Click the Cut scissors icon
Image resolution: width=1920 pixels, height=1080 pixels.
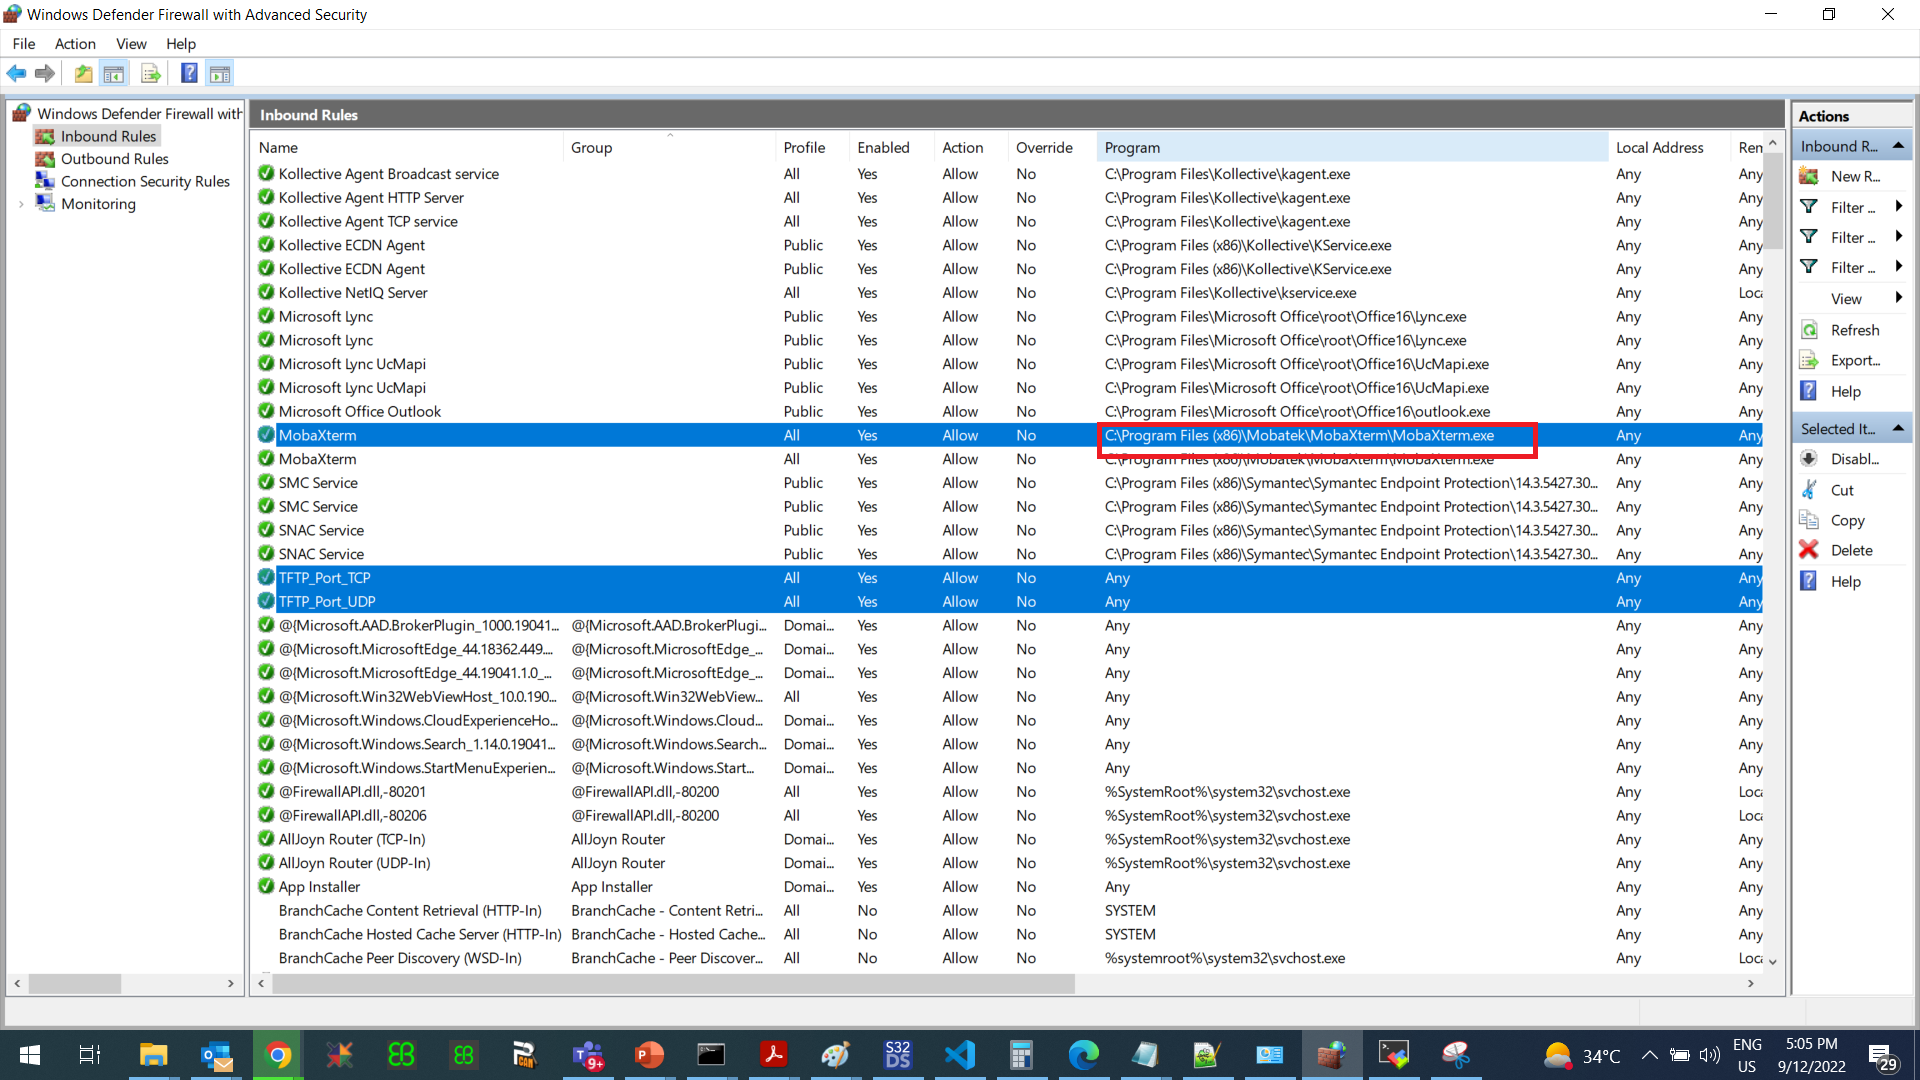(1809, 490)
